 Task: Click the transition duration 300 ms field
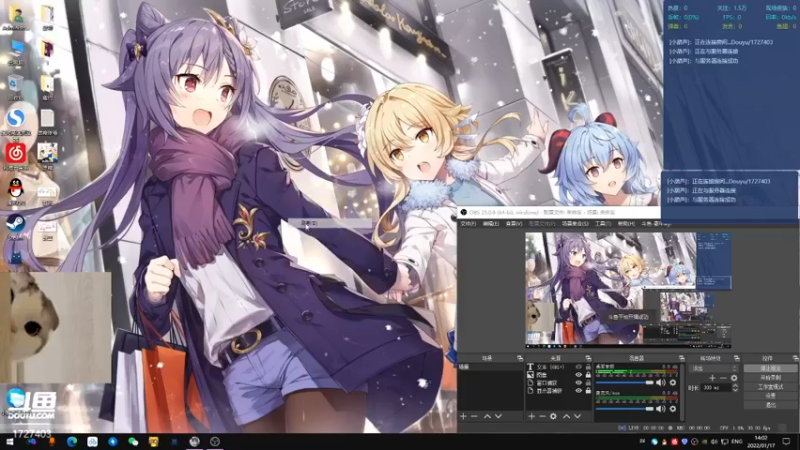click(716, 388)
